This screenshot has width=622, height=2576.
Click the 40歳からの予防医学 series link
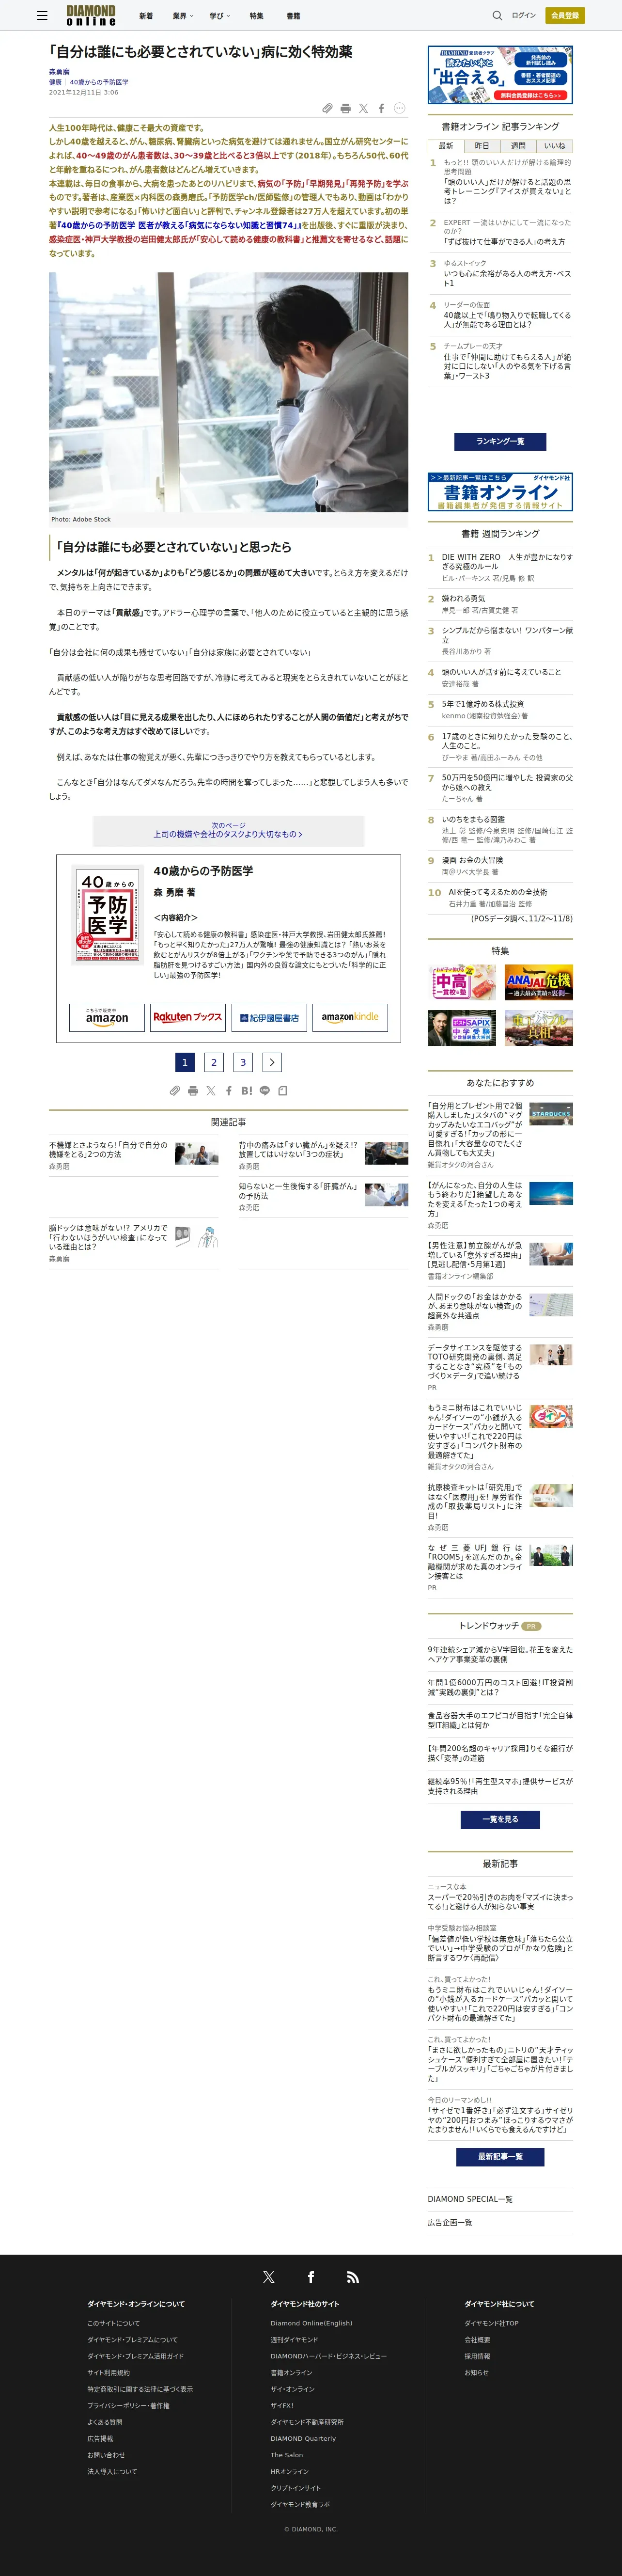point(99,82)
